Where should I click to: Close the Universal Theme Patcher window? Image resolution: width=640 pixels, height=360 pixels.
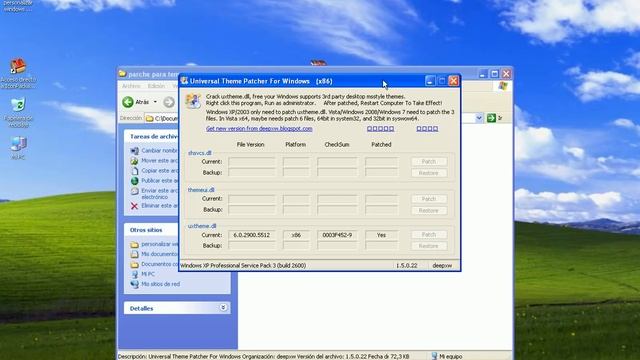(x=453, y=81)
